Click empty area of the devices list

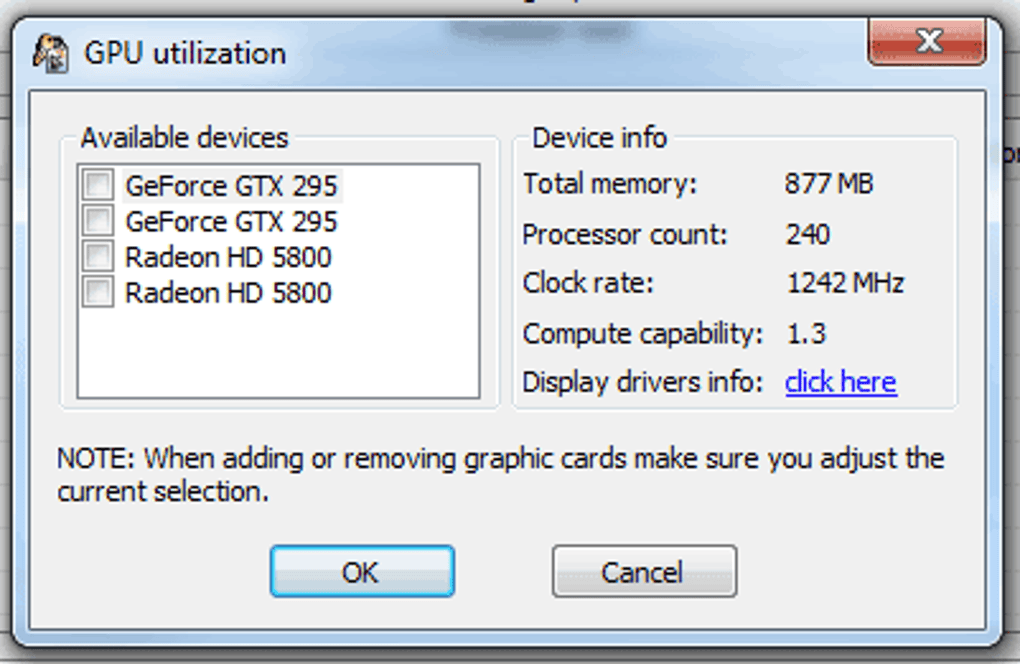(278, 355)
